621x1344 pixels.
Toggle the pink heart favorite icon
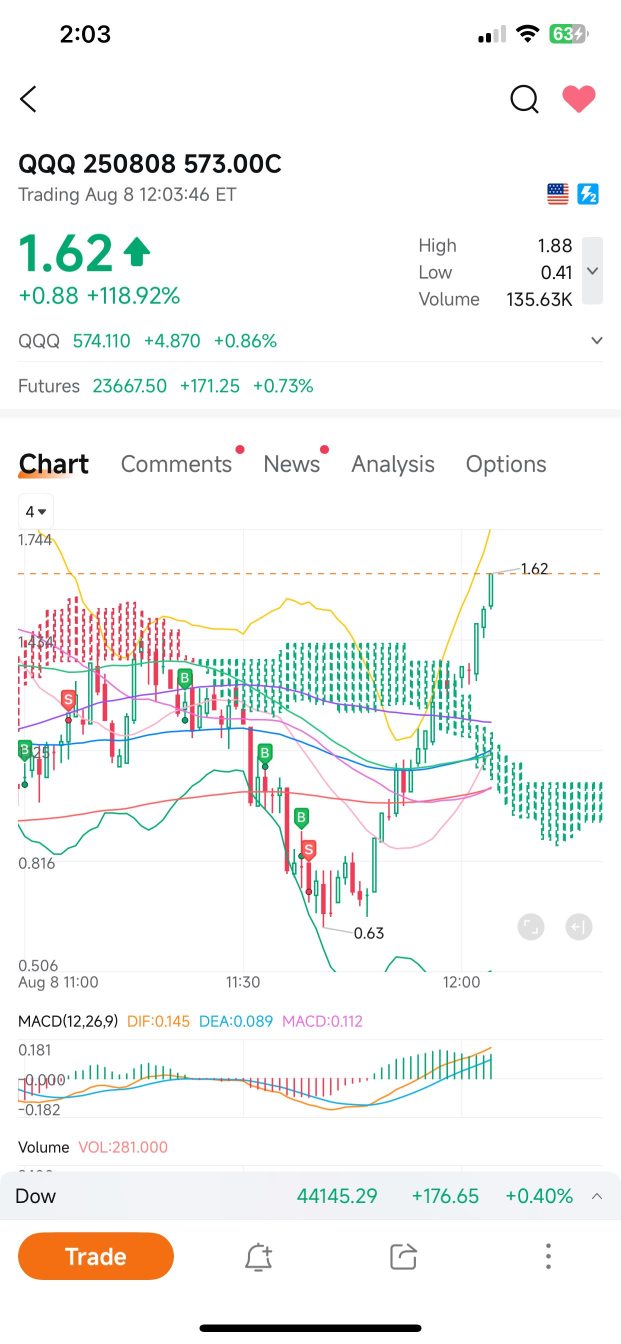click(x=579, y=98)
